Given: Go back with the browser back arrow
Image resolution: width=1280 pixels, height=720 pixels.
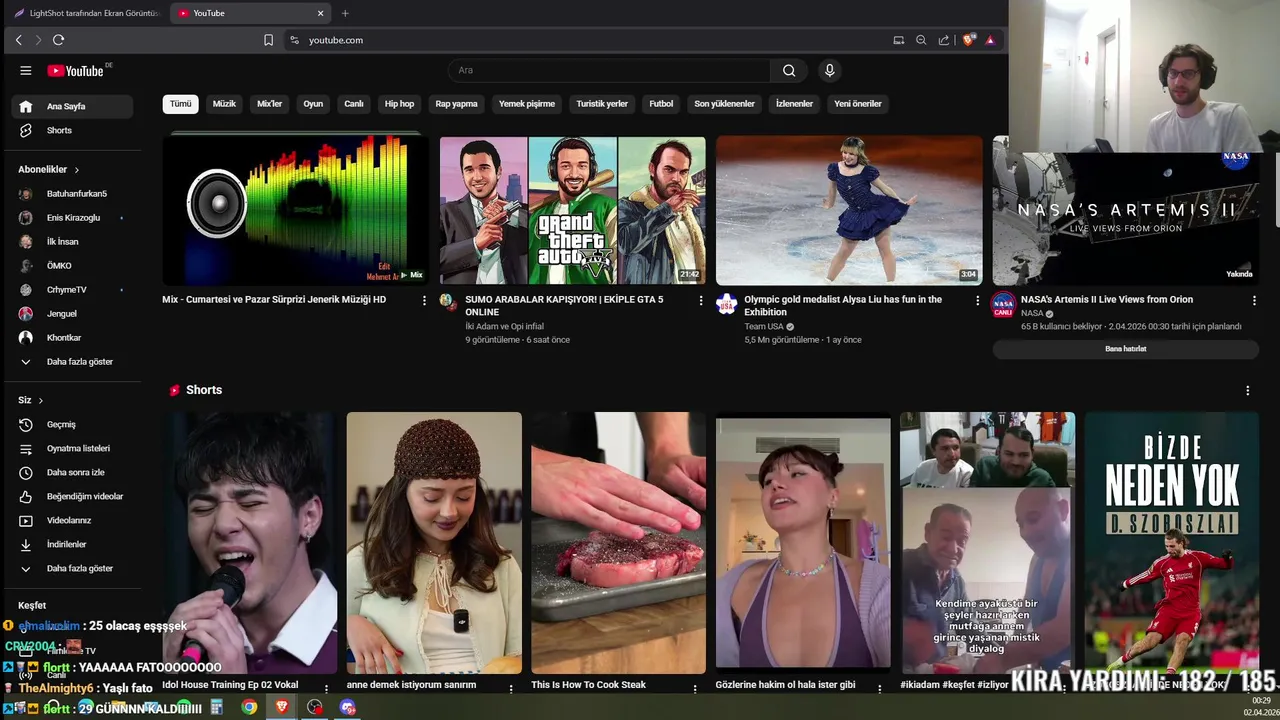Looking at the screenshot, I should click(x=18, y=40).
